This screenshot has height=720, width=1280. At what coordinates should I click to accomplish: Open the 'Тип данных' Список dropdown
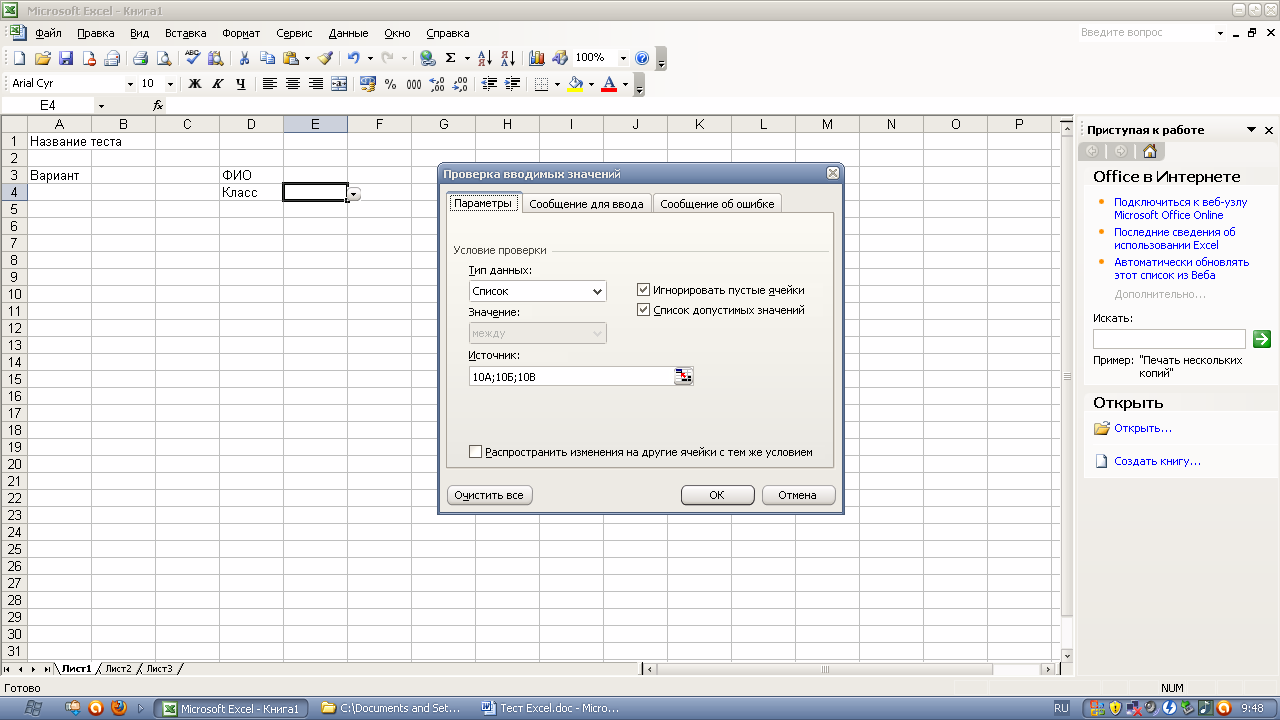pos(597,291)
